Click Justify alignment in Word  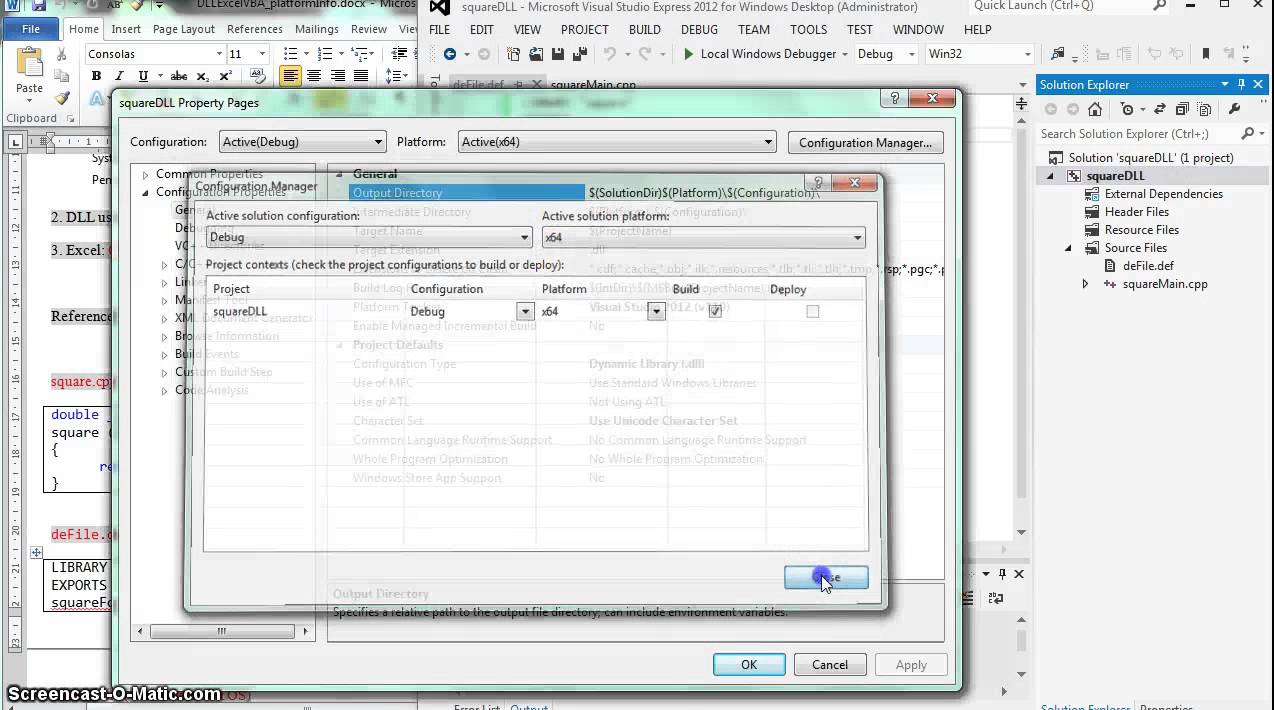(x=361, y=76)
